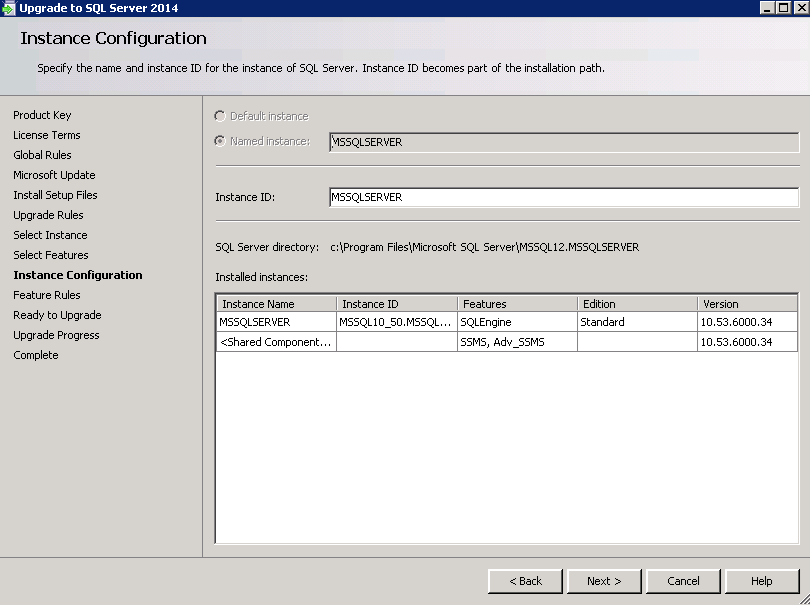This screenshot has width=810, height=605.
Task: Select the Install Setup Files step
Action: 55,195
